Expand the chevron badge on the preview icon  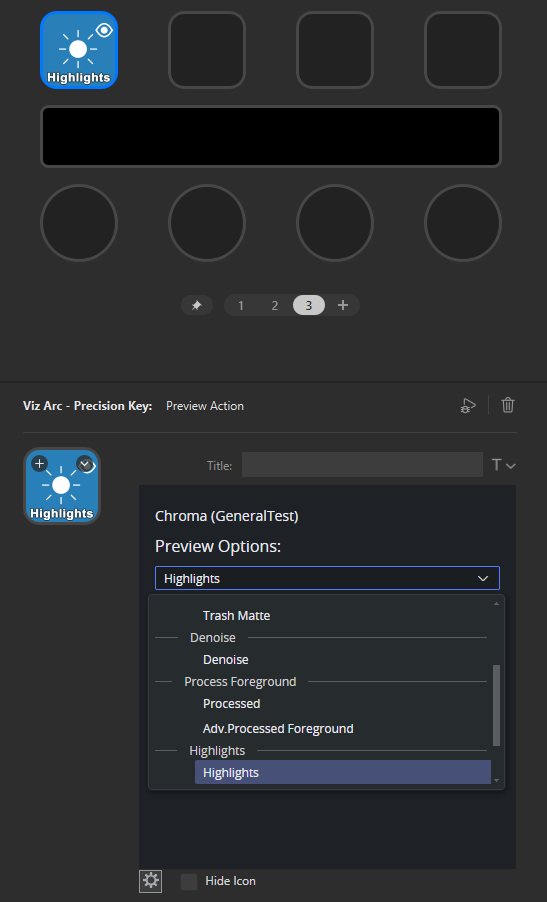[85, 463]
